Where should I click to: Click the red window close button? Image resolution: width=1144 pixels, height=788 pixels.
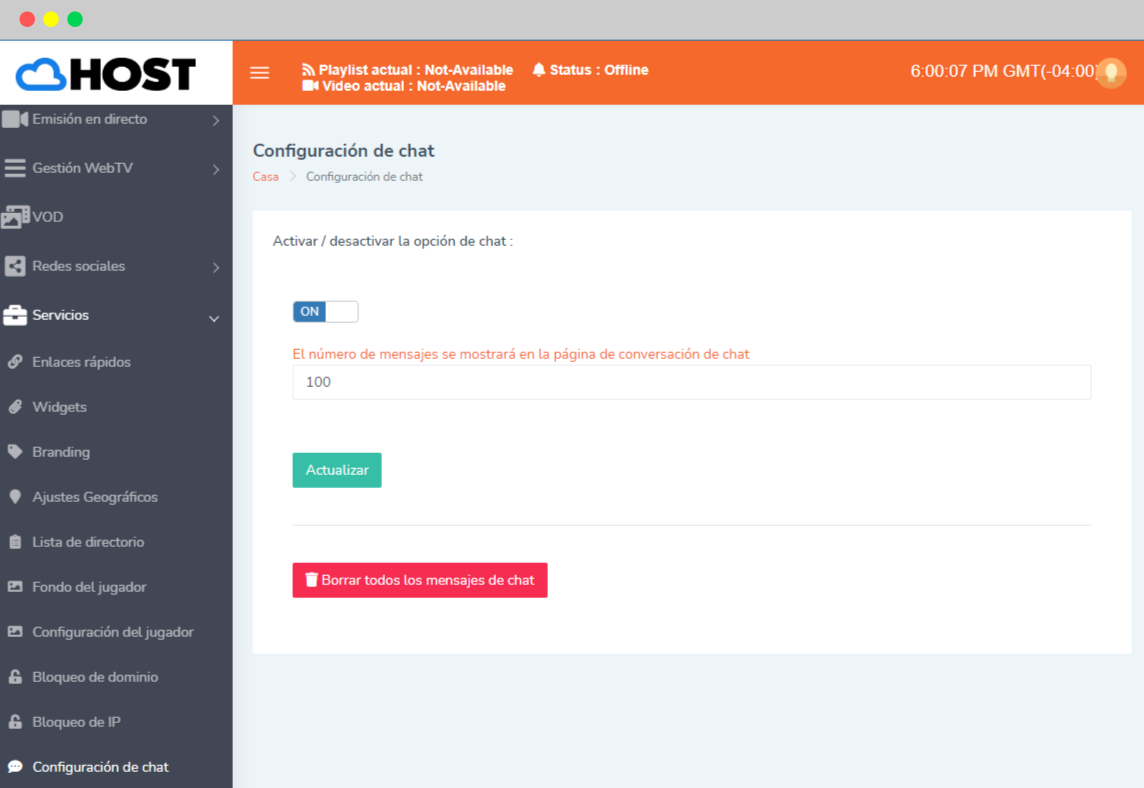coord(27,19)
